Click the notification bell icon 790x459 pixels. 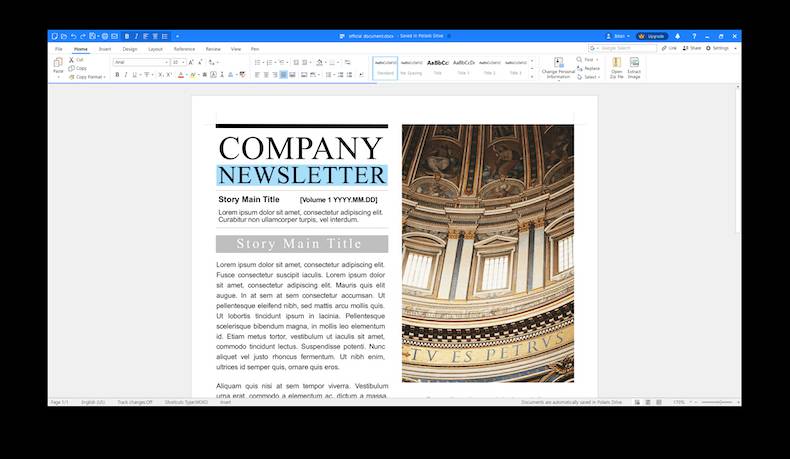coord(679,36)
